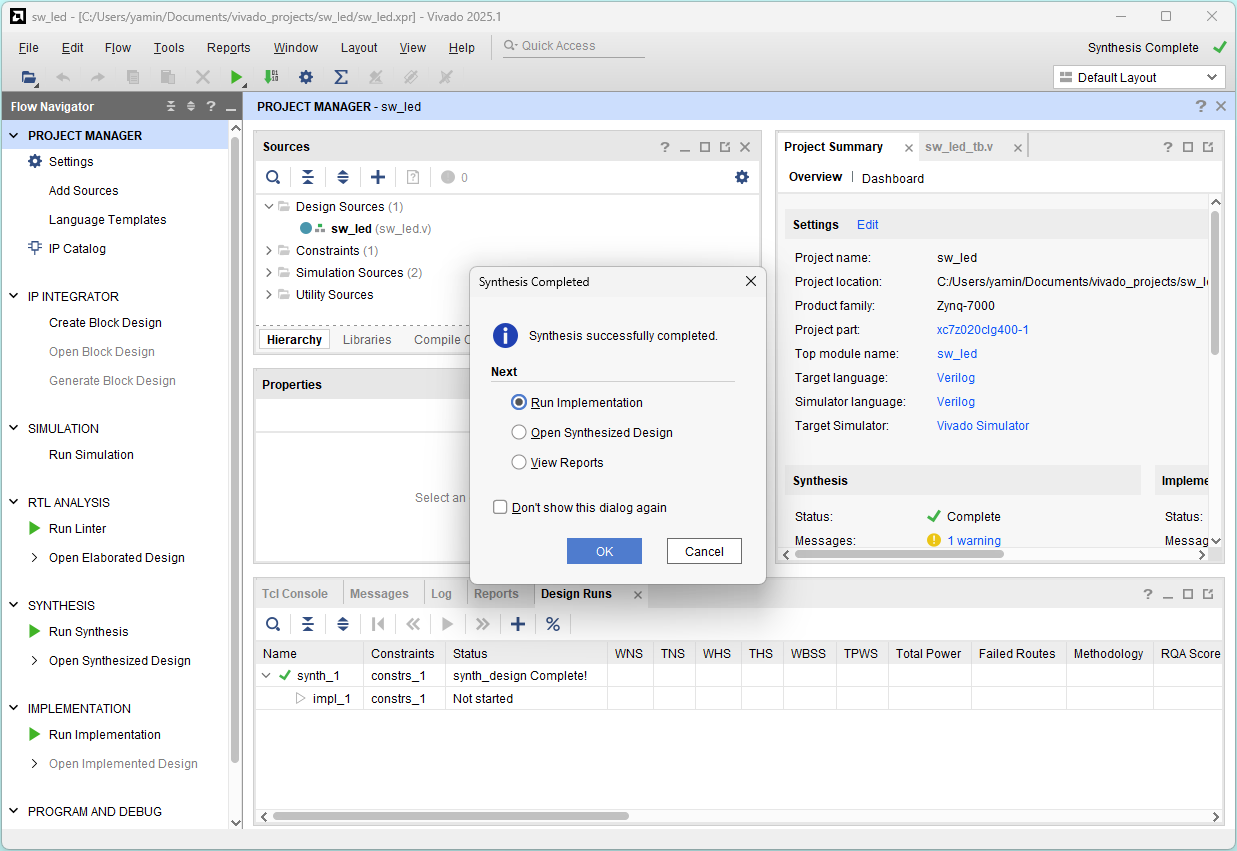Image resolution: width=1237 pixels, height=851 pixels.
Task: Expand Simulation Sources tree node
Action: tap(269, 273)
